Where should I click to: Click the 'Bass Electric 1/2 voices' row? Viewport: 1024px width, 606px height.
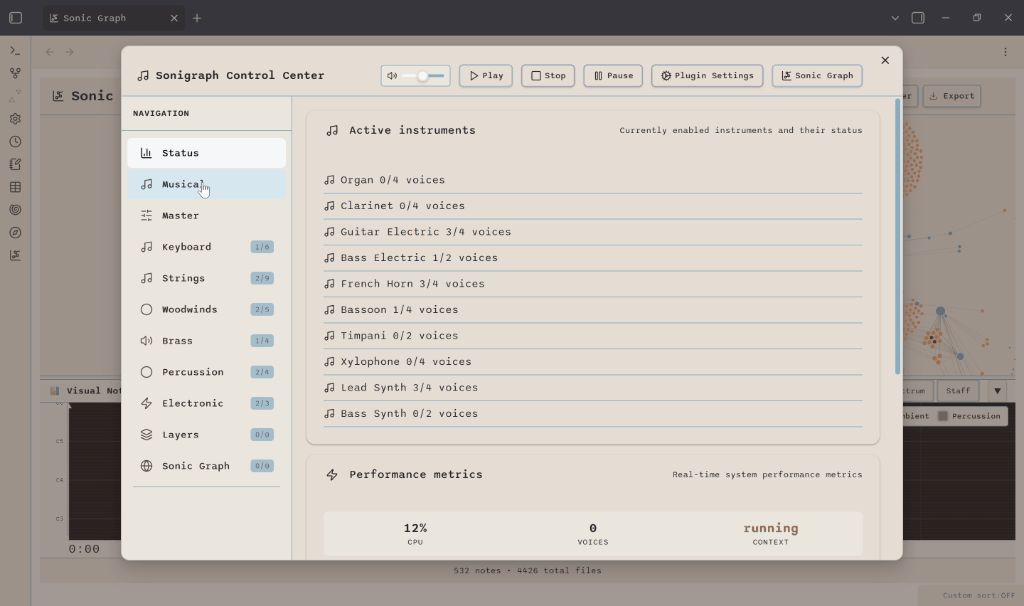[593, 258]
